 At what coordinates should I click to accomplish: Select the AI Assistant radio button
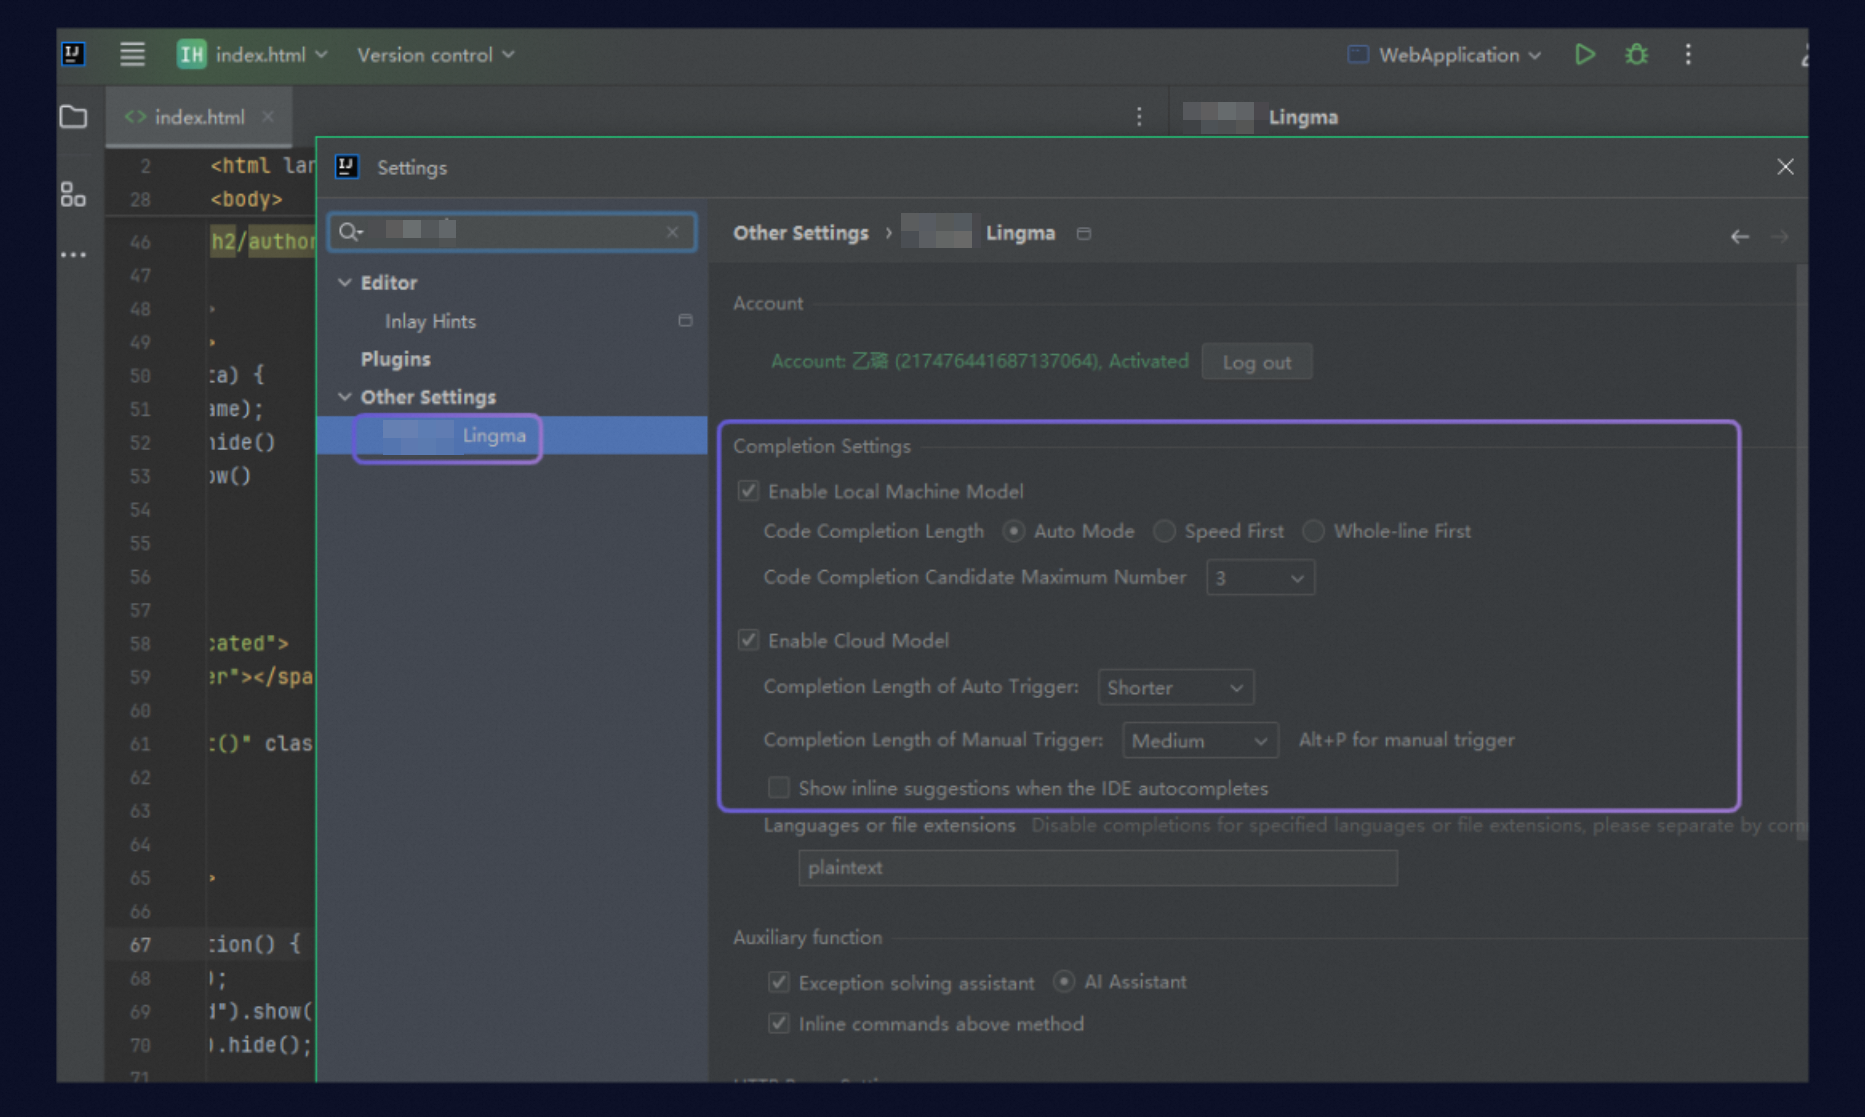pos(1064,982)
